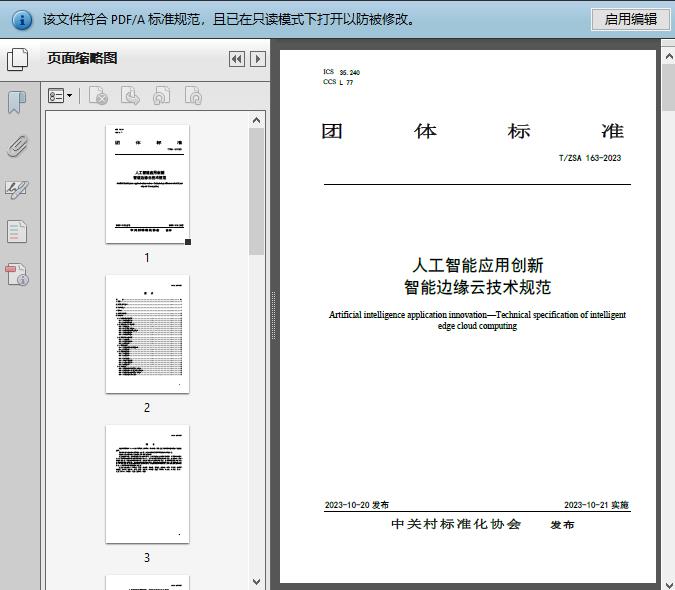Viewport: 675px width, 590px height.
Task: Click thumbnail panel scroll up arrow
Action: [257, 120]
